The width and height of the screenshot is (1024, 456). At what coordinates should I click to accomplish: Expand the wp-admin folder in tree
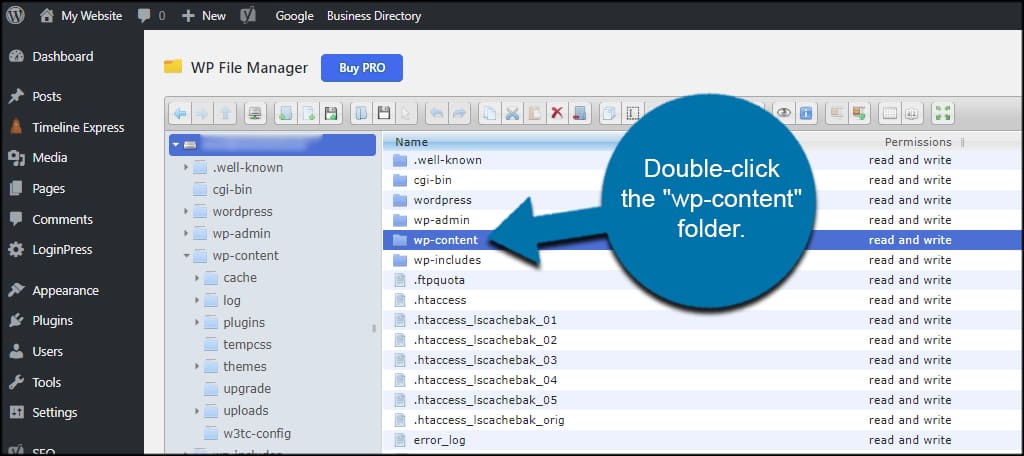pyautogui.click(x=186, y=234)
